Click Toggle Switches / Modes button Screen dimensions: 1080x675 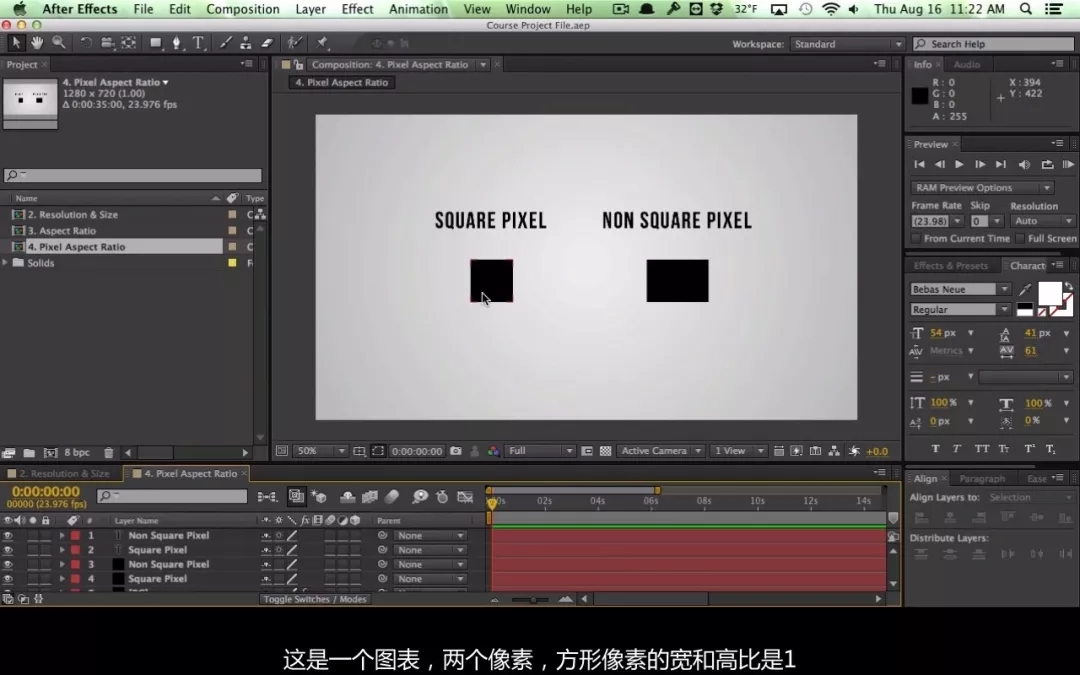click(x=315, y=599)
